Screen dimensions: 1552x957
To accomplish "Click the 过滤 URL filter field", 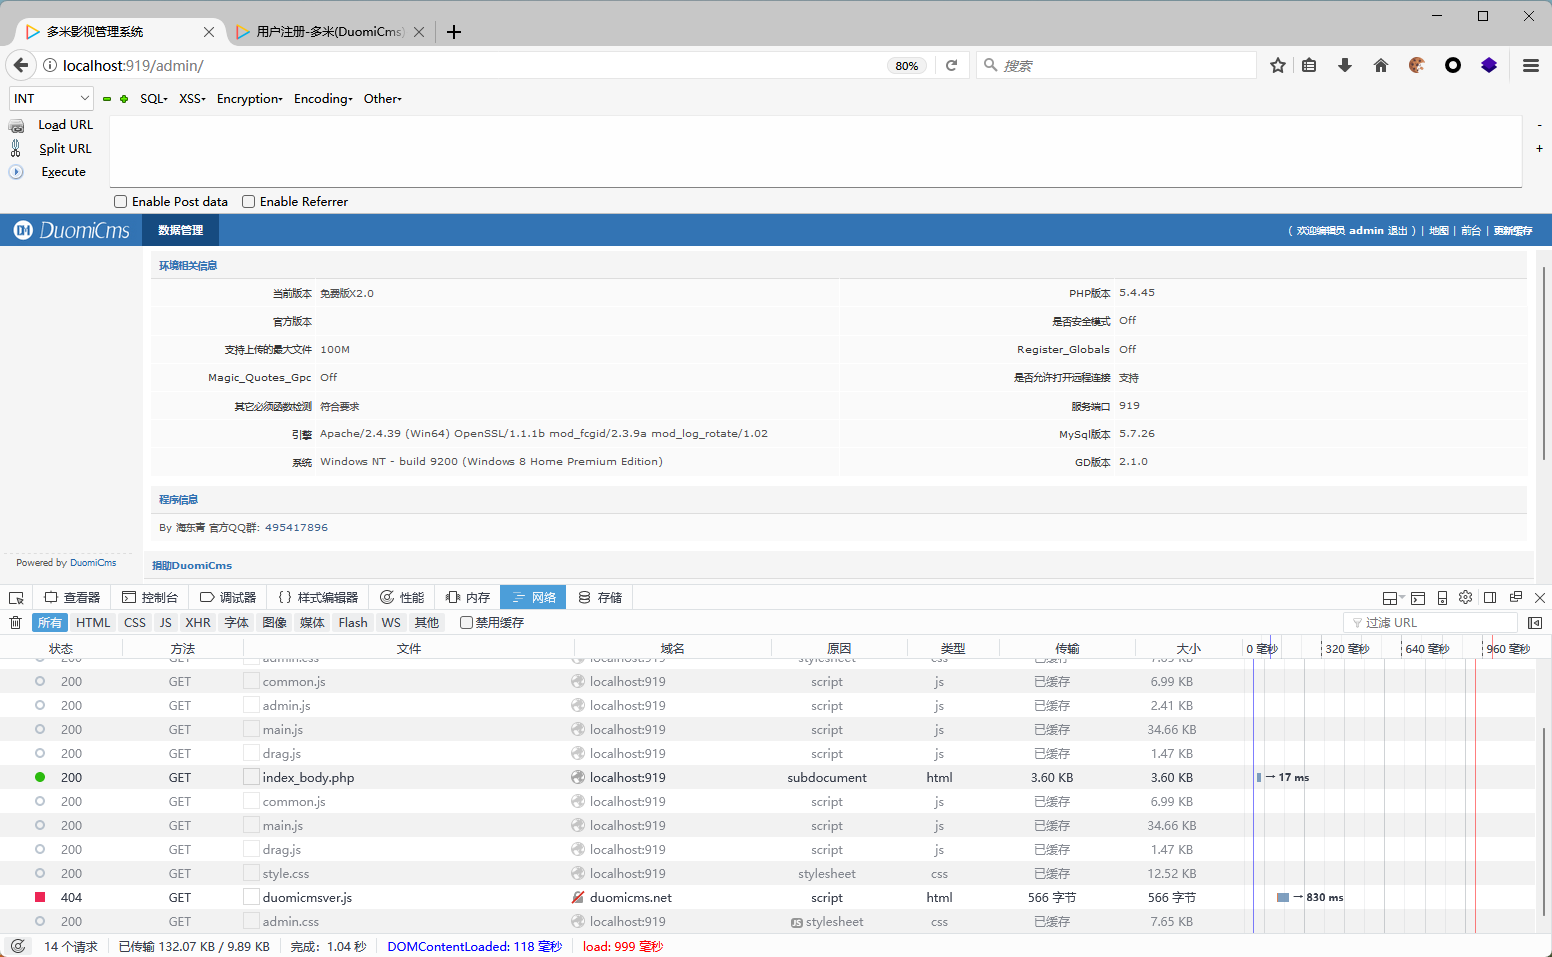I will point(1430,623).
